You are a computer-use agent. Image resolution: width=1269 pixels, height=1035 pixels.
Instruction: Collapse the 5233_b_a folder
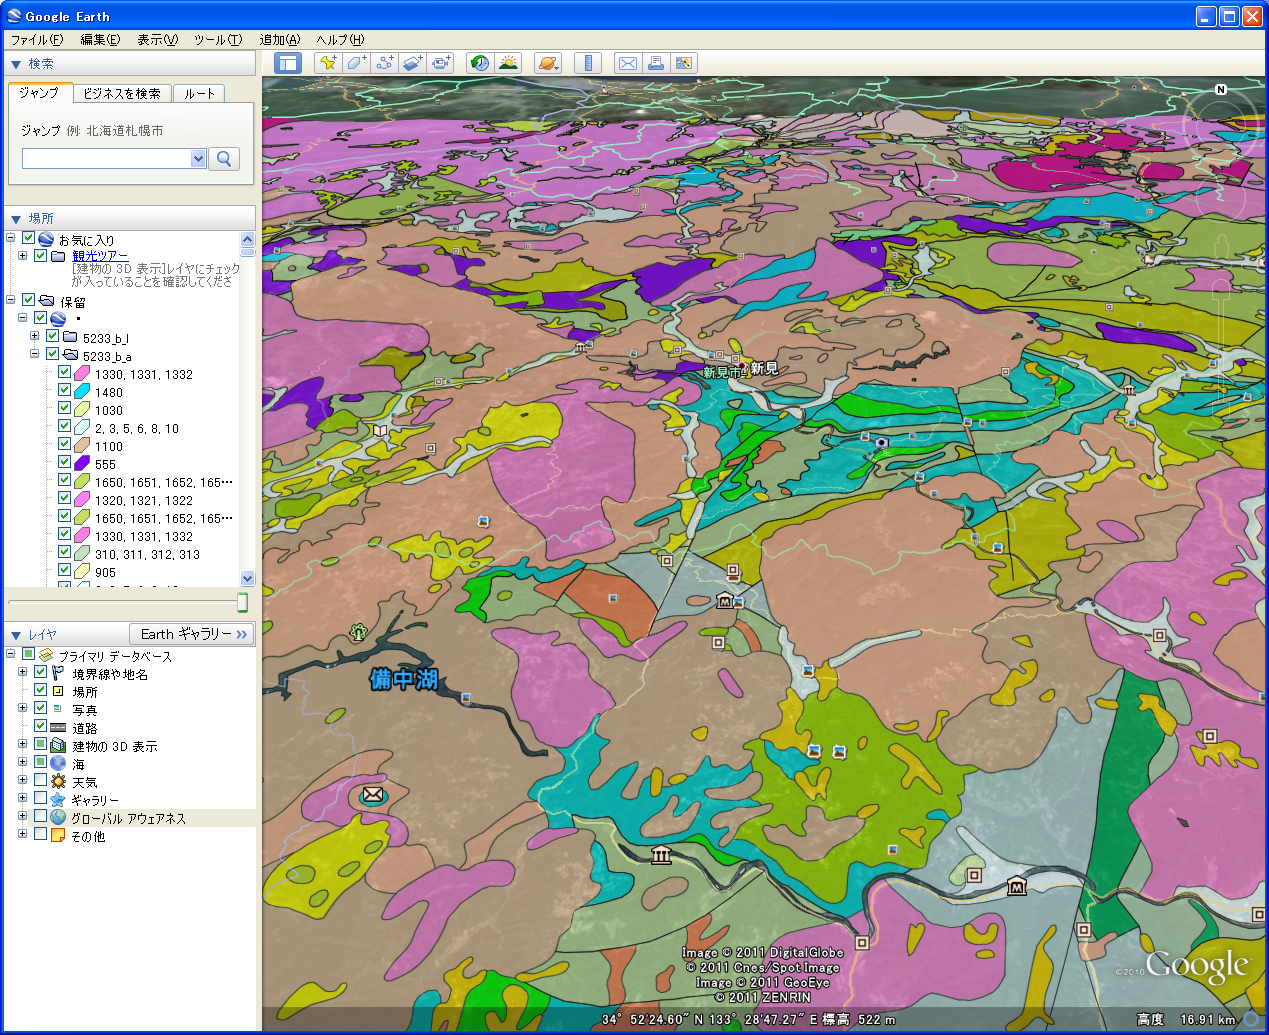point(35,355)
